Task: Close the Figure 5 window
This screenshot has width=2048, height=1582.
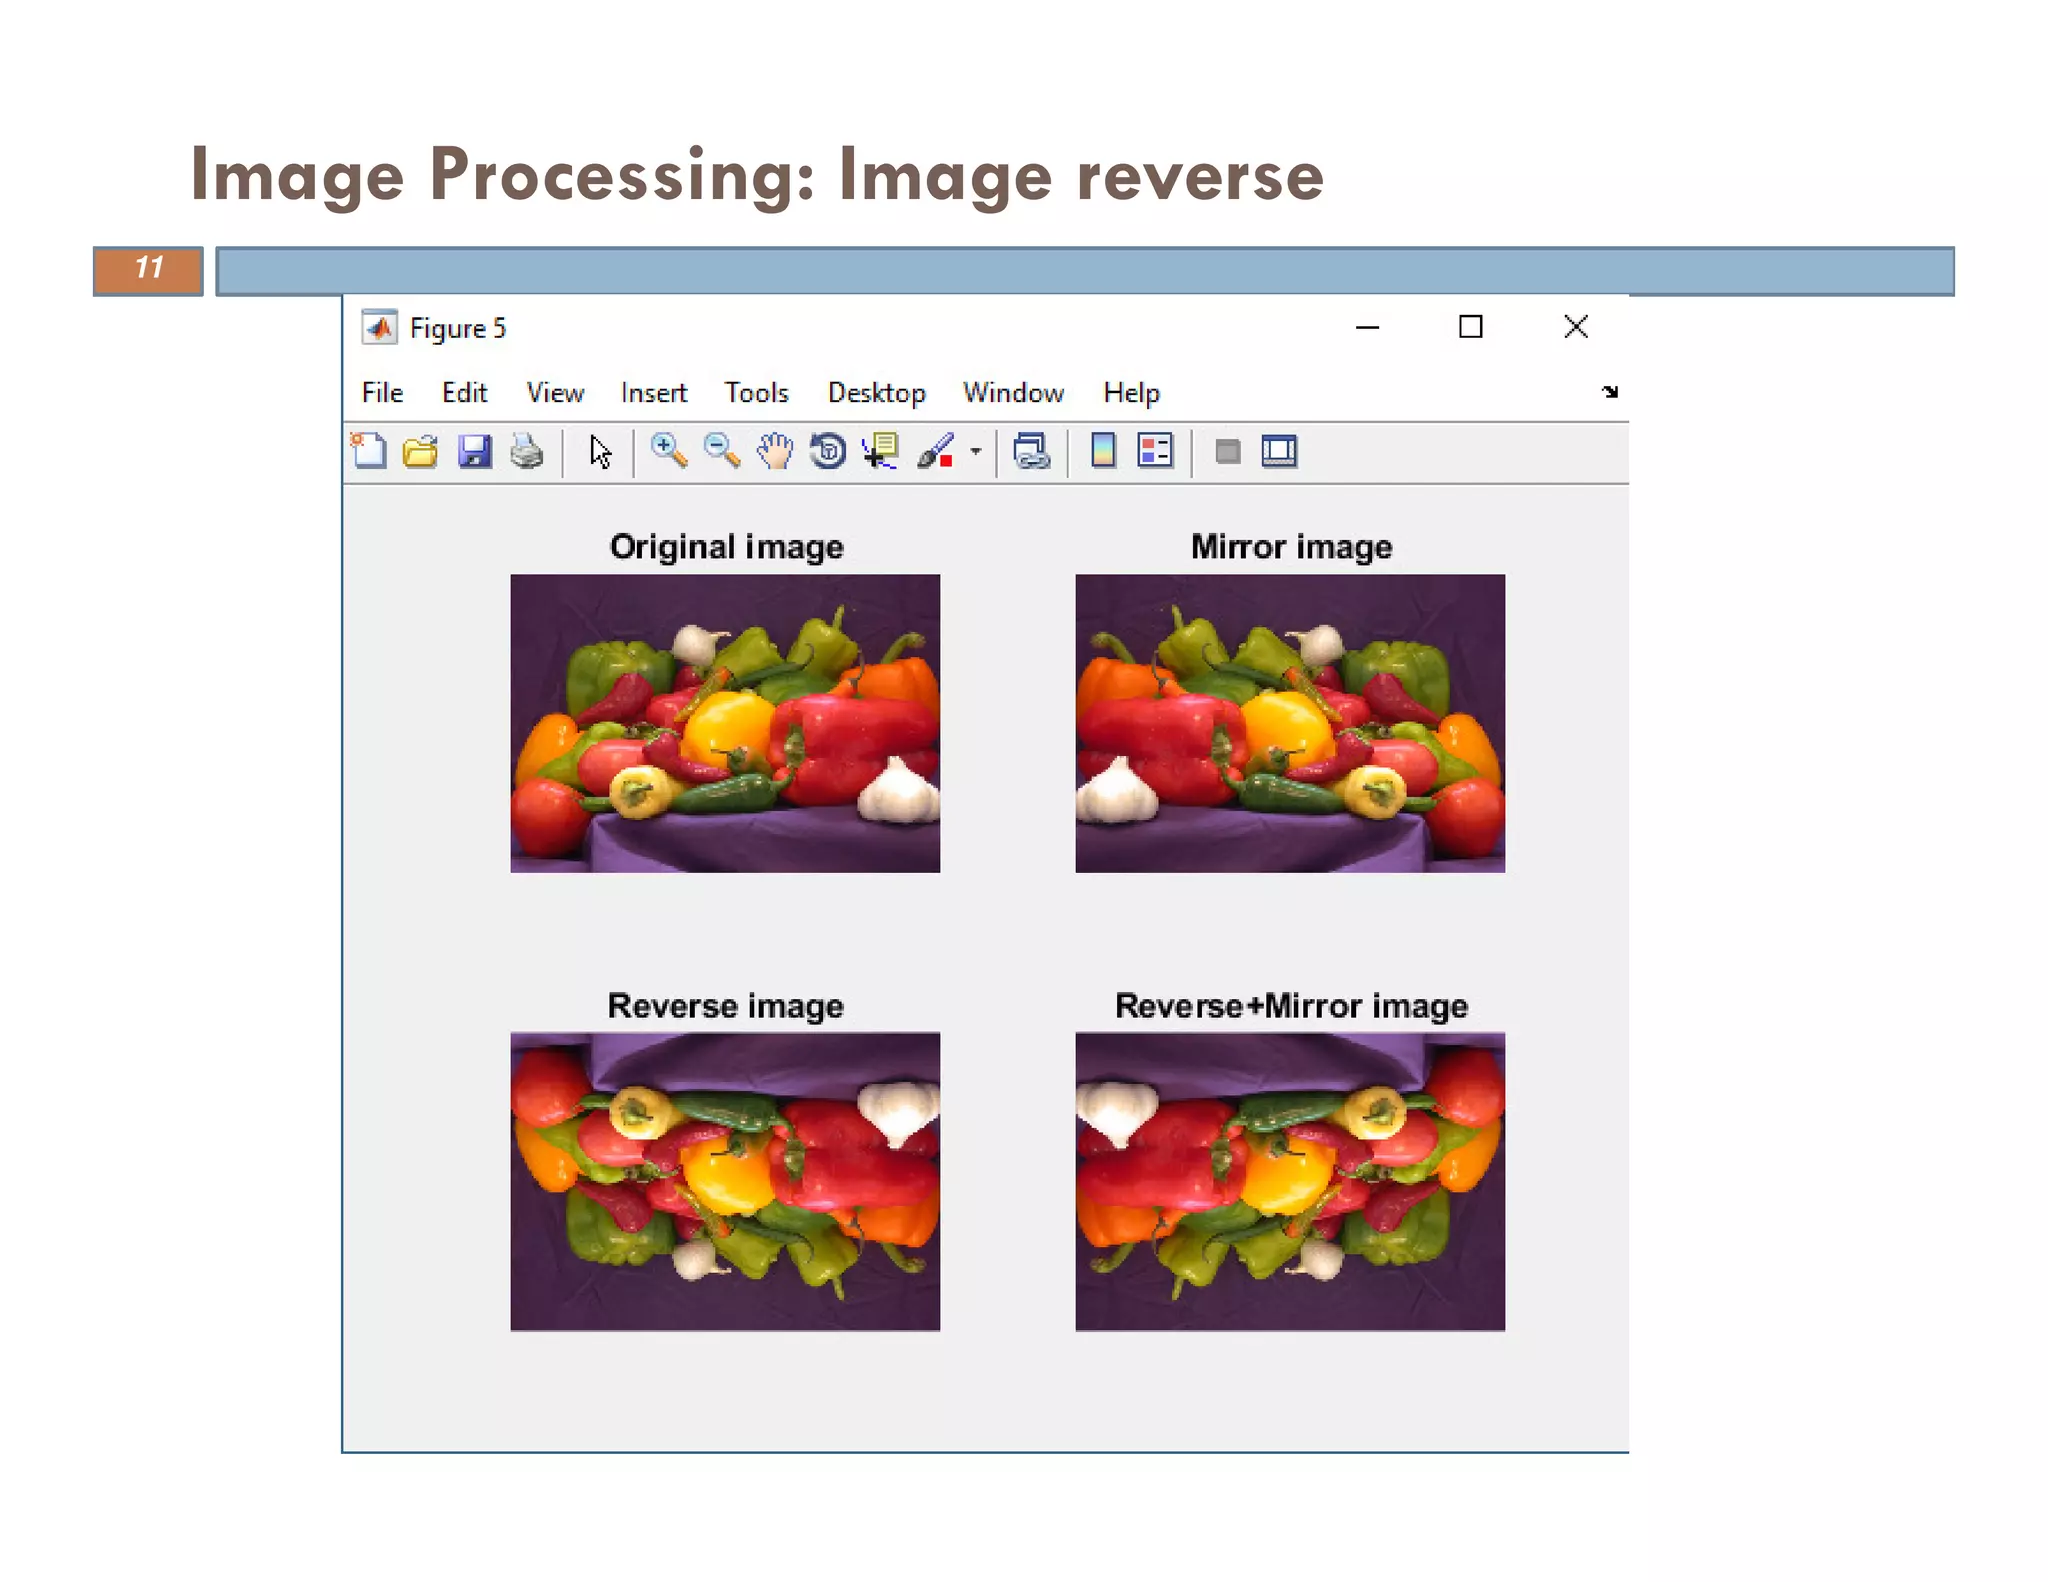Action: point(1576,327)
